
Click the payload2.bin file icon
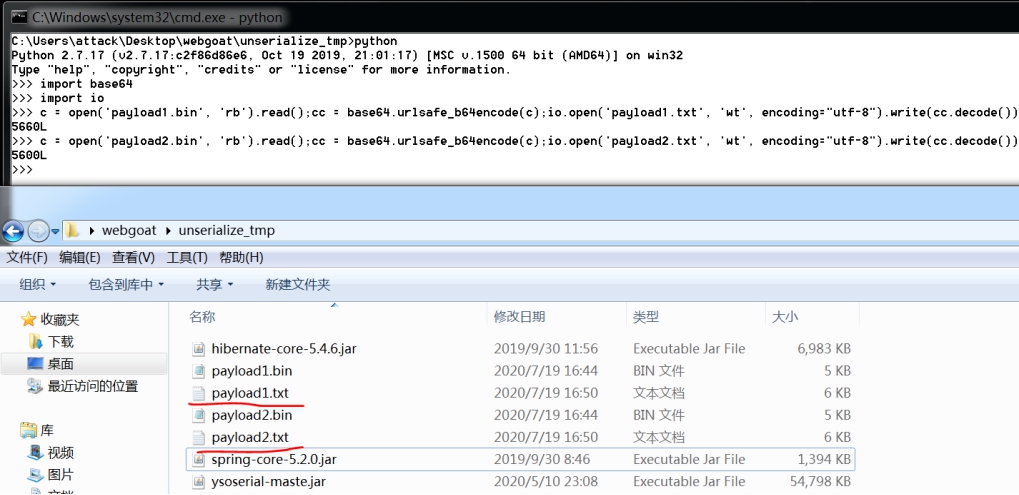point(199,415)
